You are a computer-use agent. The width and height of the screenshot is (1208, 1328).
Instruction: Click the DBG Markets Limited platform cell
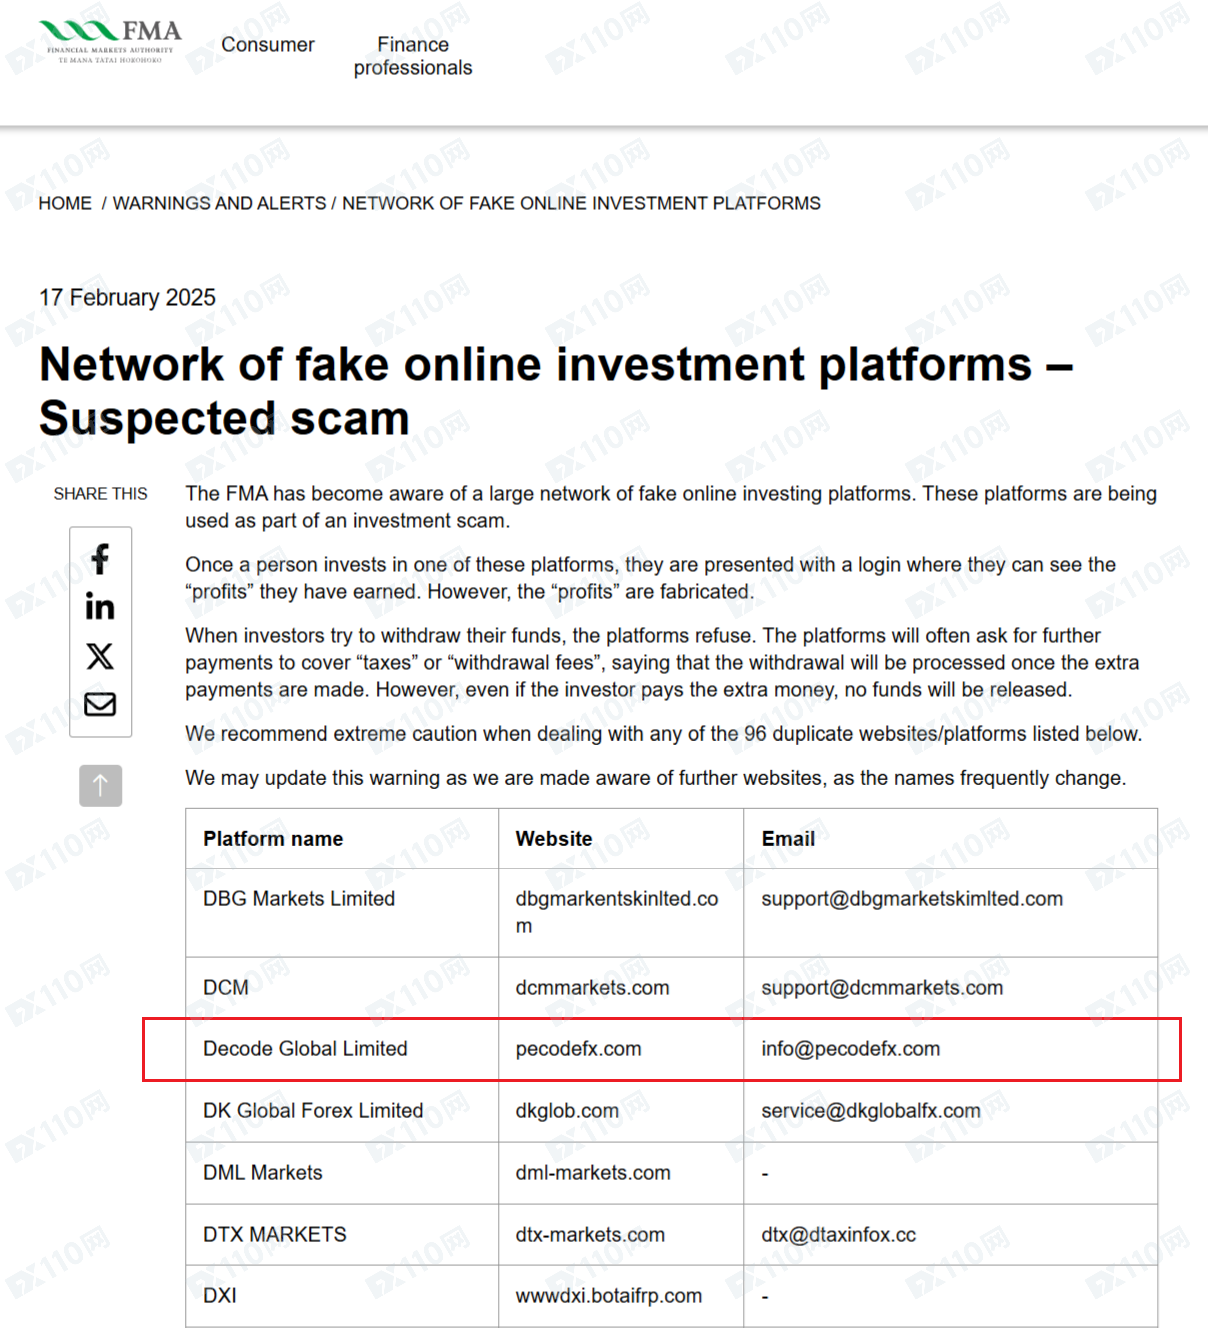(x=342, y=913)
